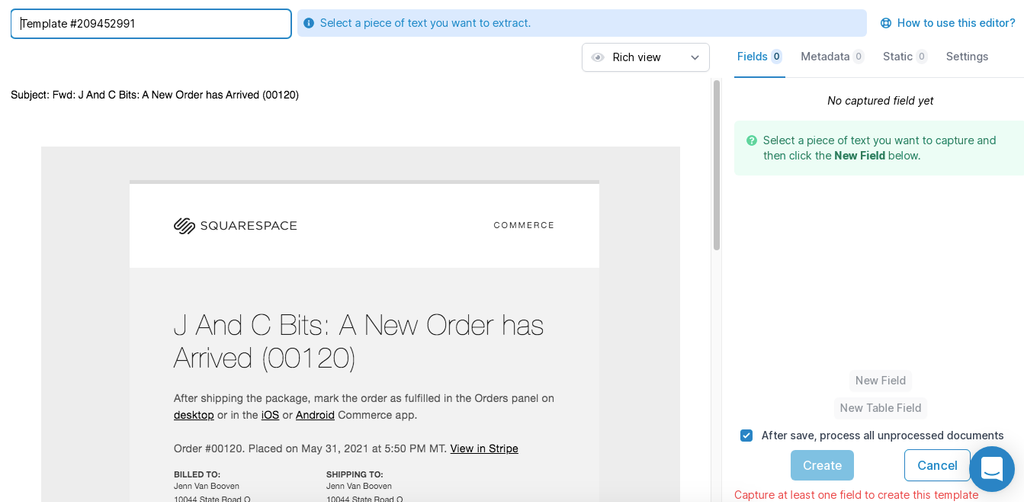This screenshot has width=1024, height=502.
Task: Click 'Jenn Van Booven' under SHIPPING TO
Action: pyautogui.click(x=359, y=486)
